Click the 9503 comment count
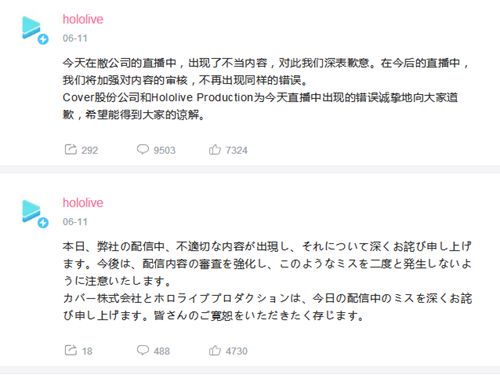This screenshot has width=500, height=375. [x=164, y=150]
